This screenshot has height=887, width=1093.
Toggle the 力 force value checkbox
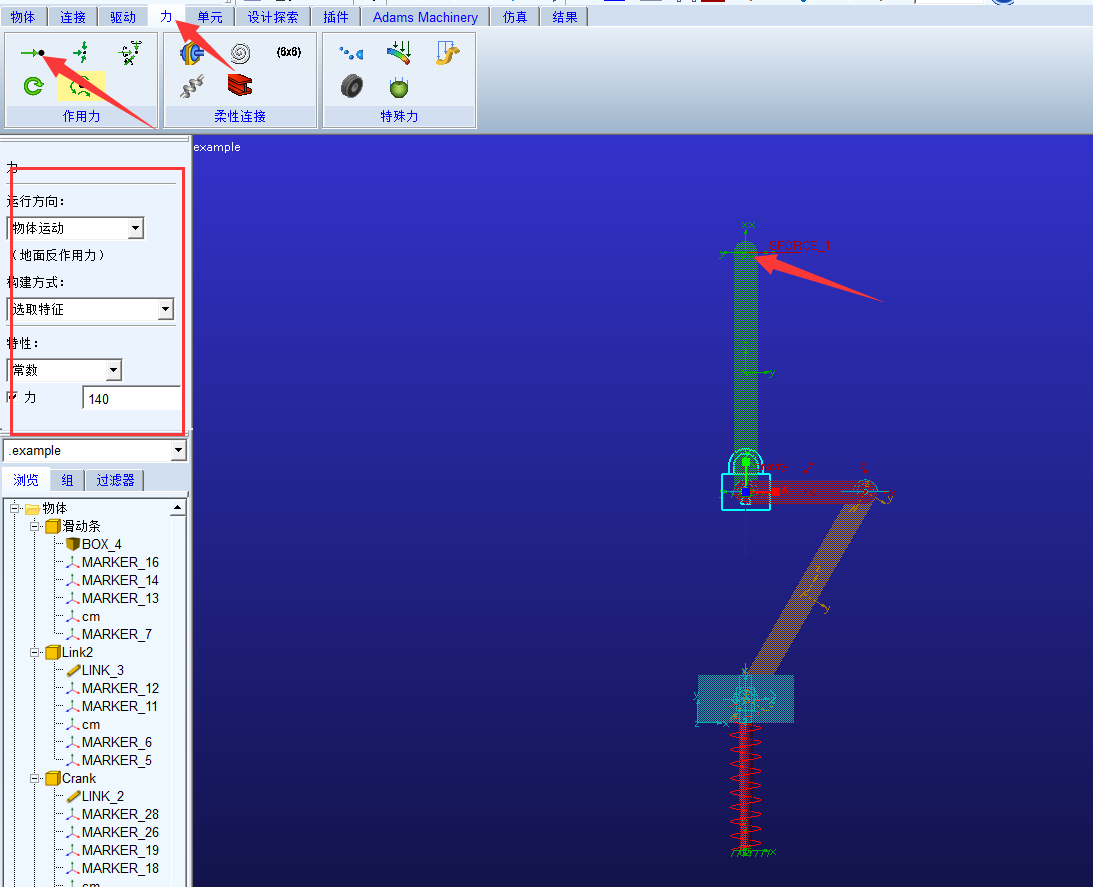pyautogui.click(x=13, y=397)
